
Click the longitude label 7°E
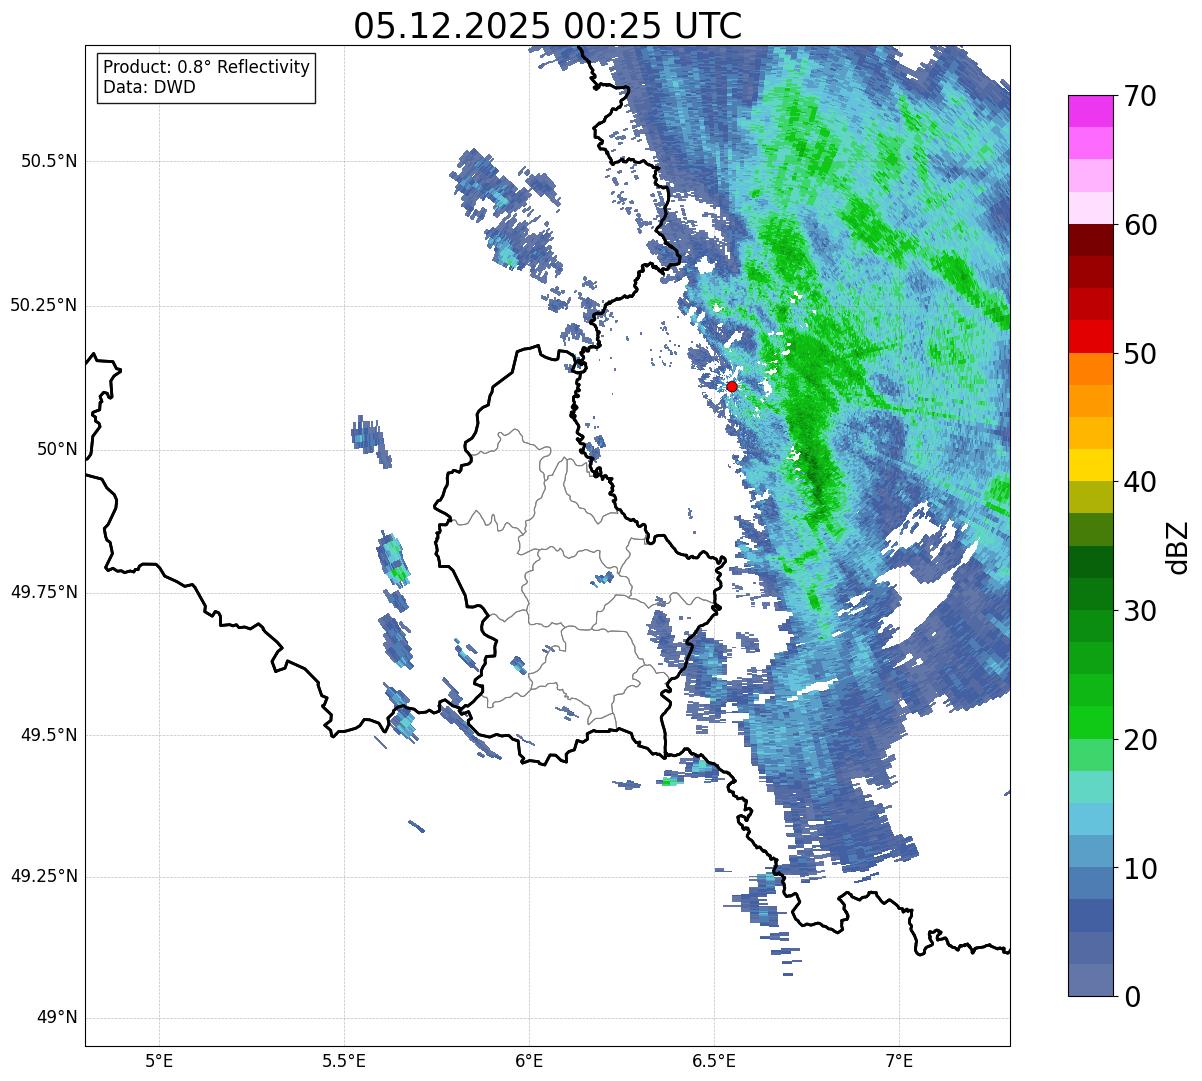point(899,1060)
